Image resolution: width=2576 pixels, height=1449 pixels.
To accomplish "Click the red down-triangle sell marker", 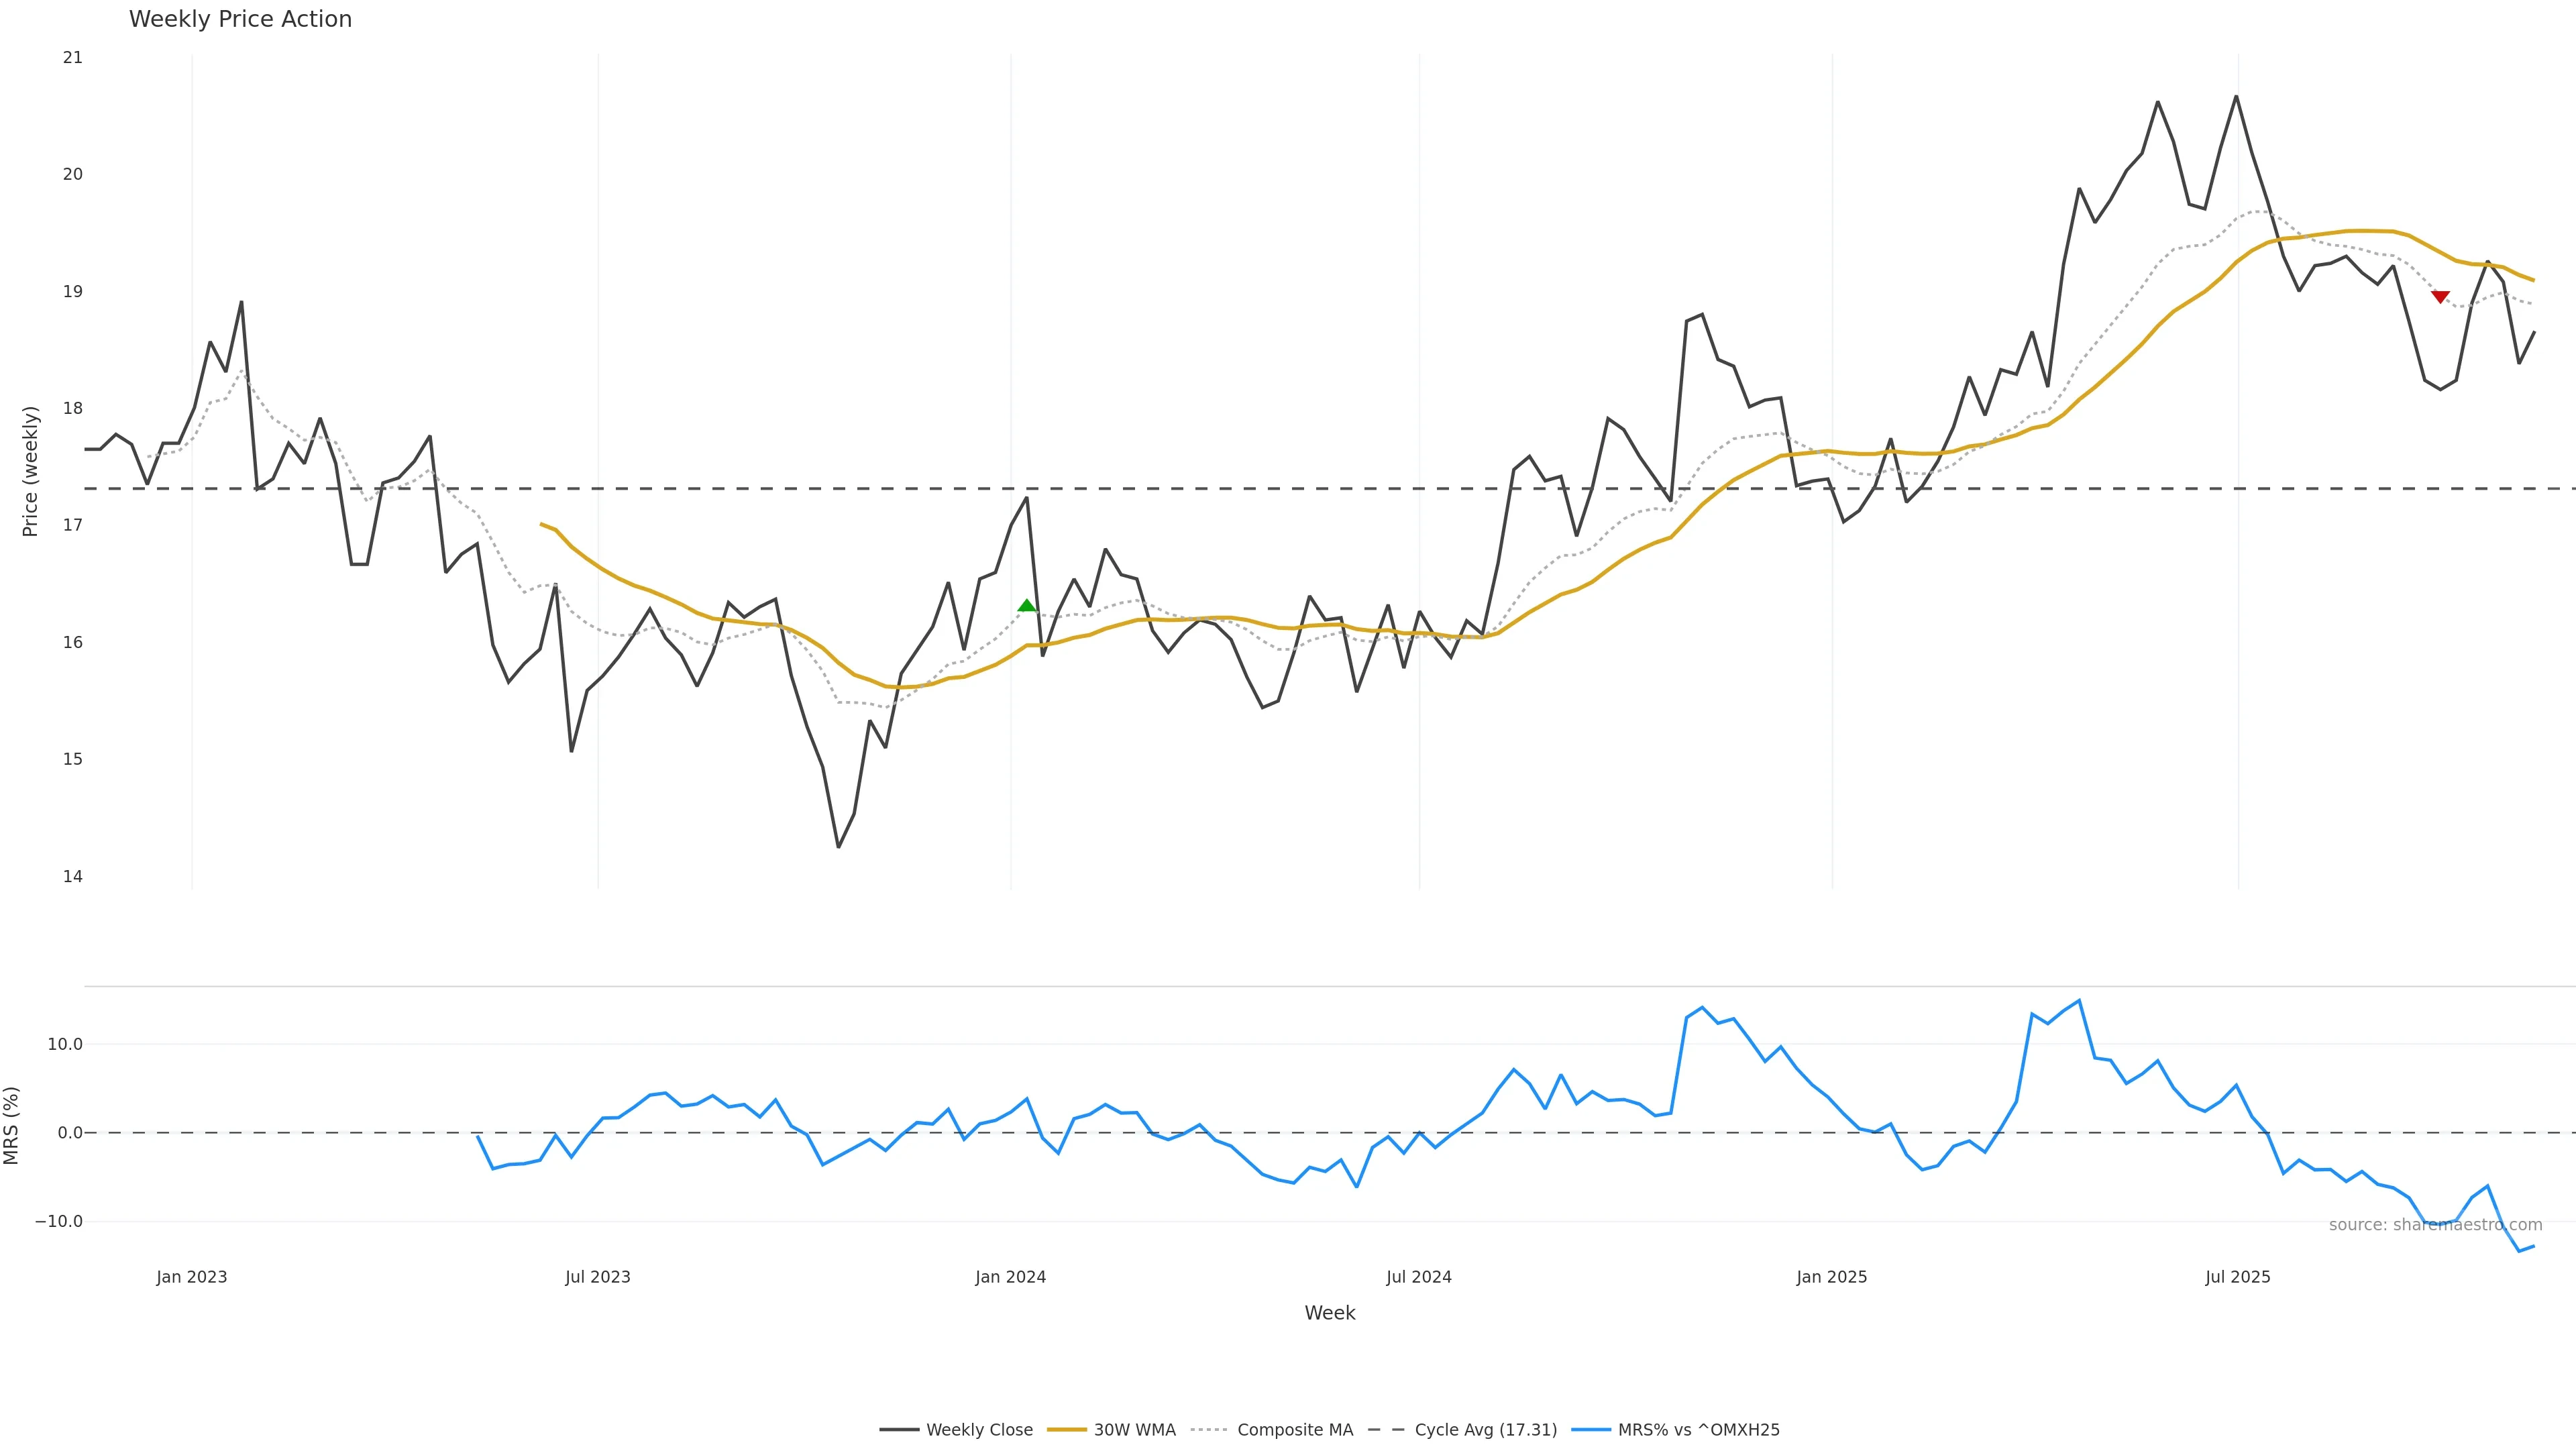I will [x=2440, y=297].
